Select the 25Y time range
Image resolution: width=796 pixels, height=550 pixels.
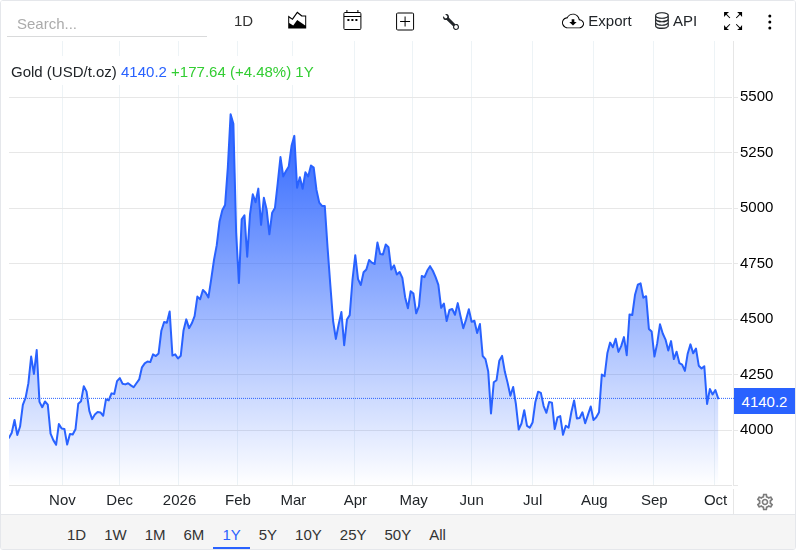point(353,535)
